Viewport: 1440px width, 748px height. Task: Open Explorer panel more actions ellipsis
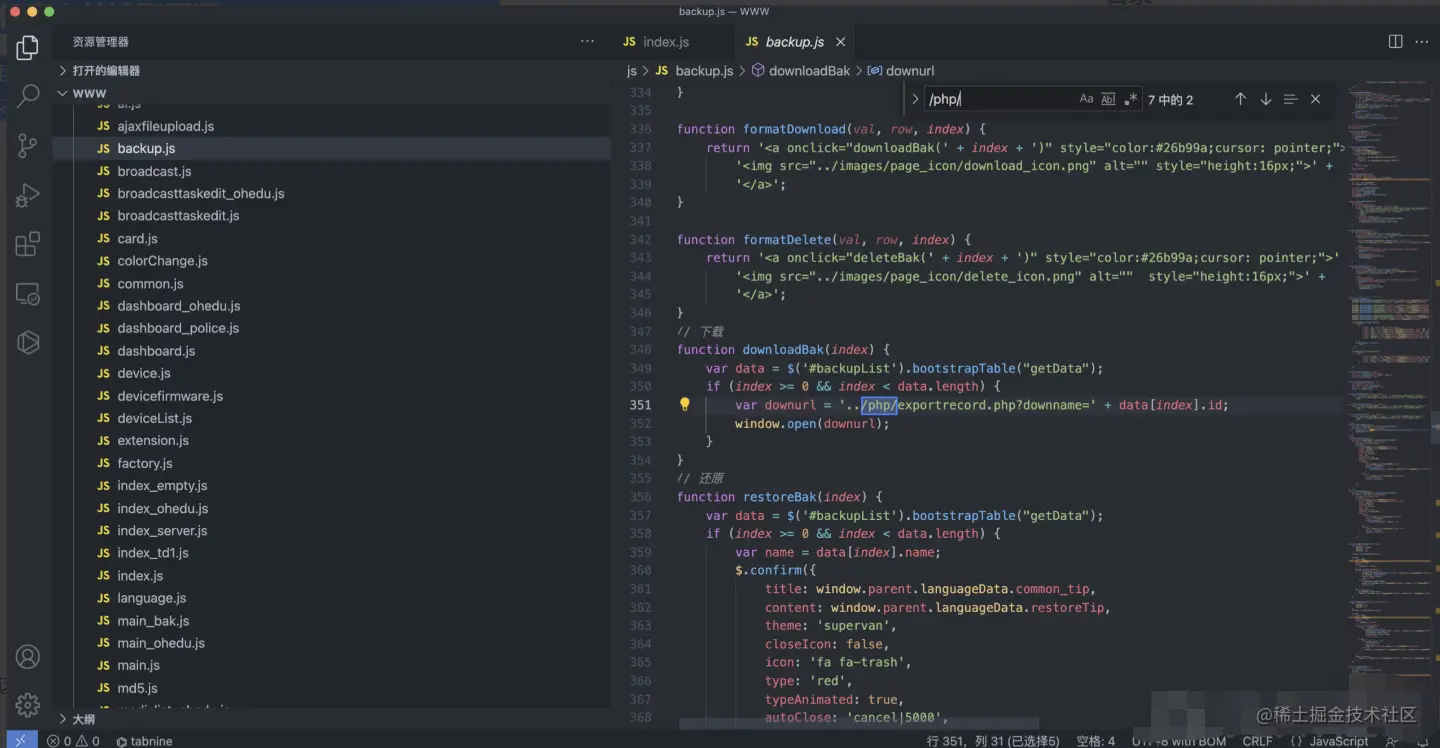[587, 41]
